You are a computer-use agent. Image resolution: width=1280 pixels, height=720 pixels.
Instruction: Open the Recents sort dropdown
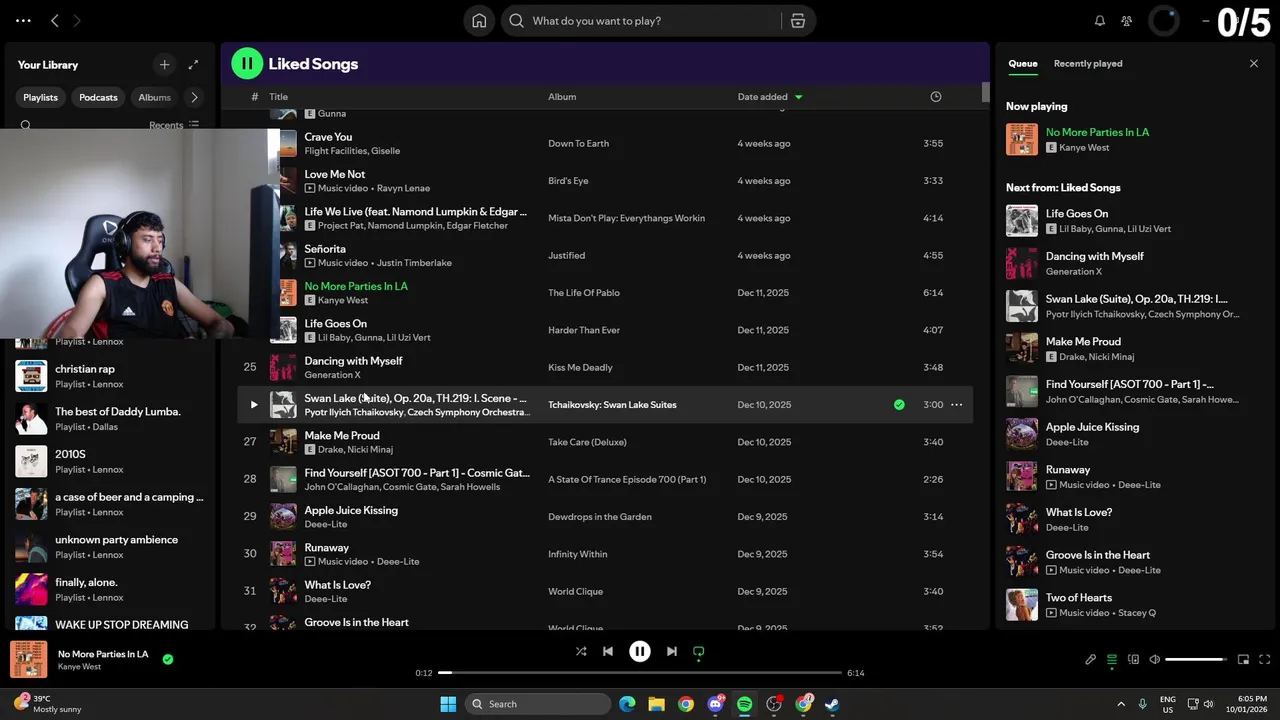174,125
